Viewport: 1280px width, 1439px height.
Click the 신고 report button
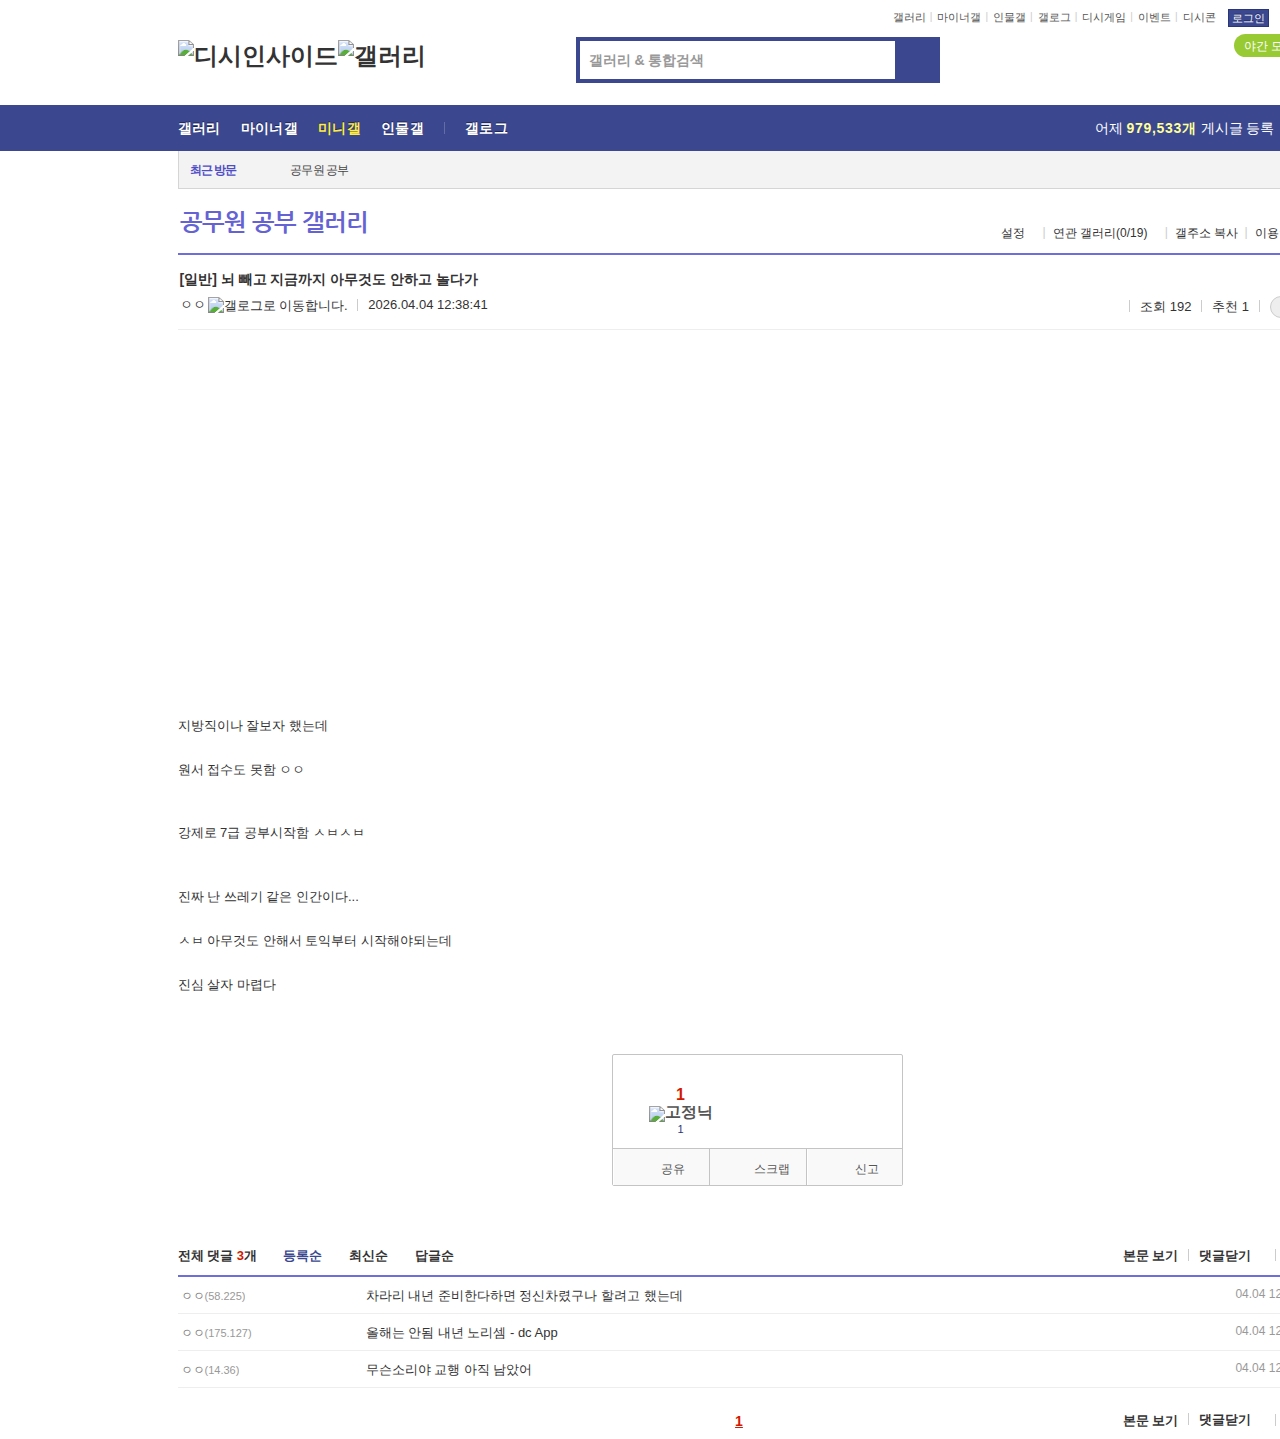tap(855, 1168)
